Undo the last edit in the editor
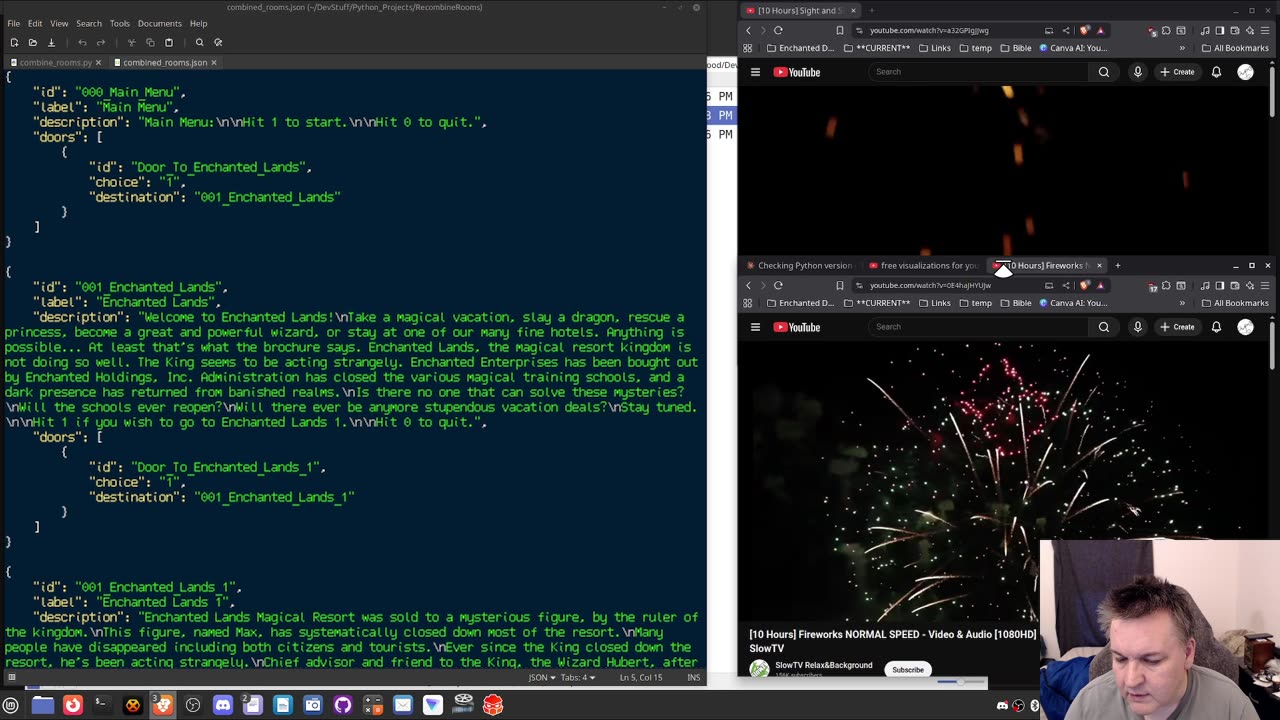Screen dimensions: 1280x720 point(82,42)
